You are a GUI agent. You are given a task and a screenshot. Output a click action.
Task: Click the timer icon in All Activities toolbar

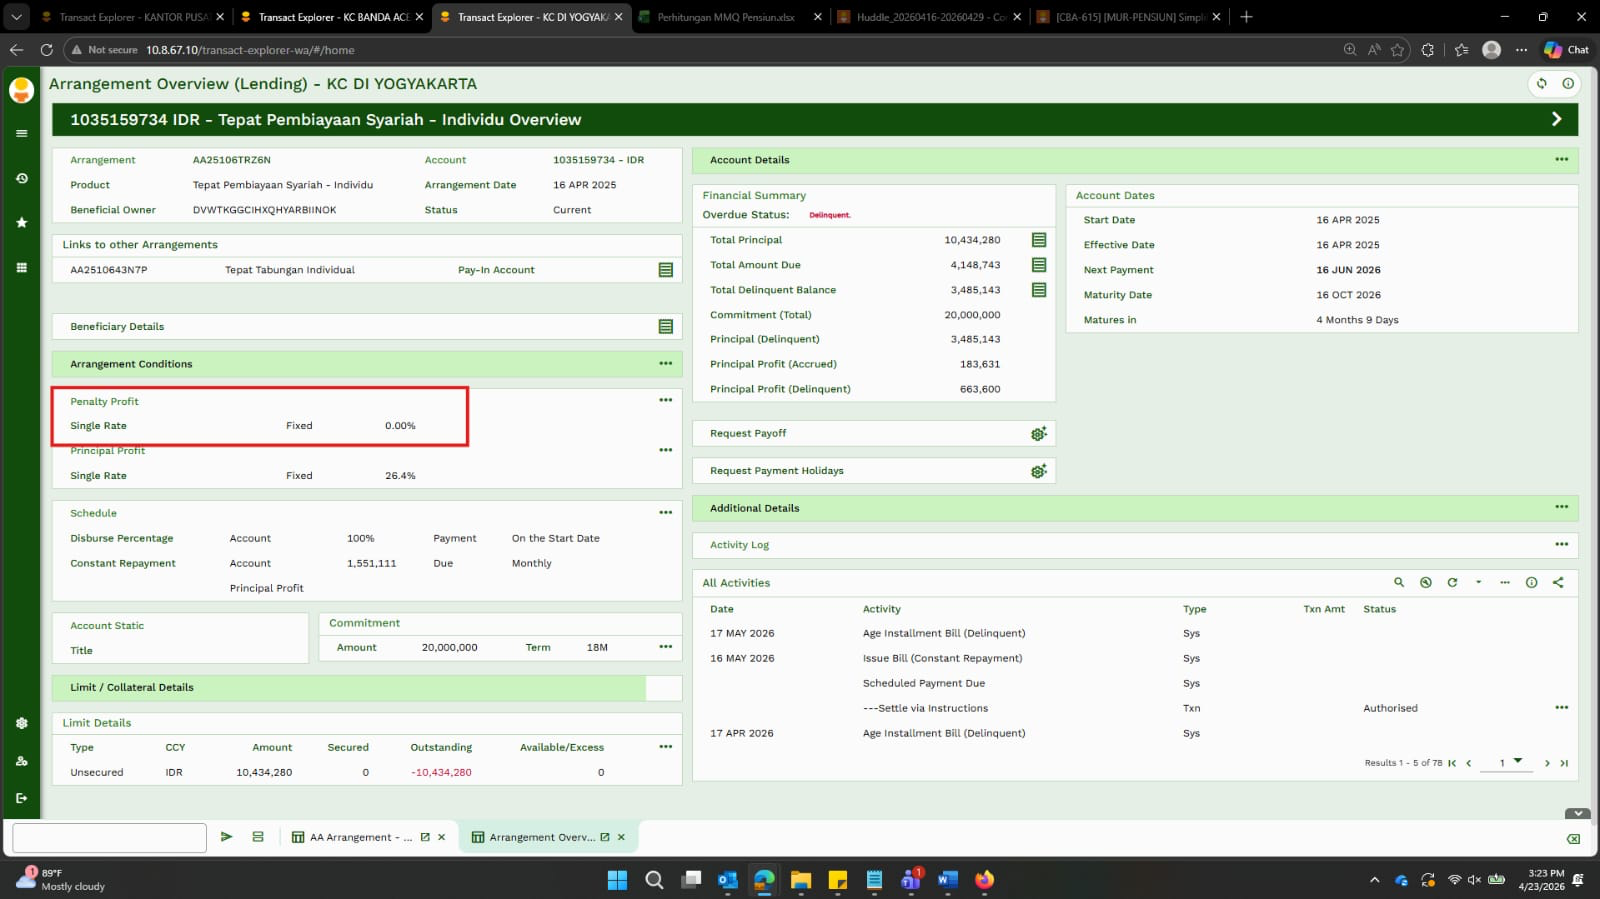pos(1426,582)
